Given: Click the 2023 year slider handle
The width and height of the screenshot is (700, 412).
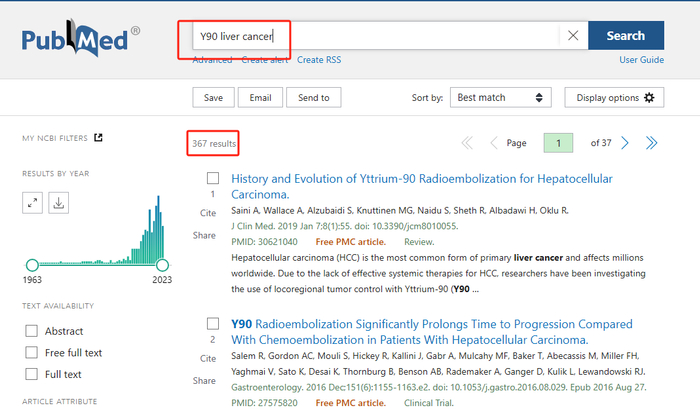Looking at the screenshot, I should coord(162,265).
